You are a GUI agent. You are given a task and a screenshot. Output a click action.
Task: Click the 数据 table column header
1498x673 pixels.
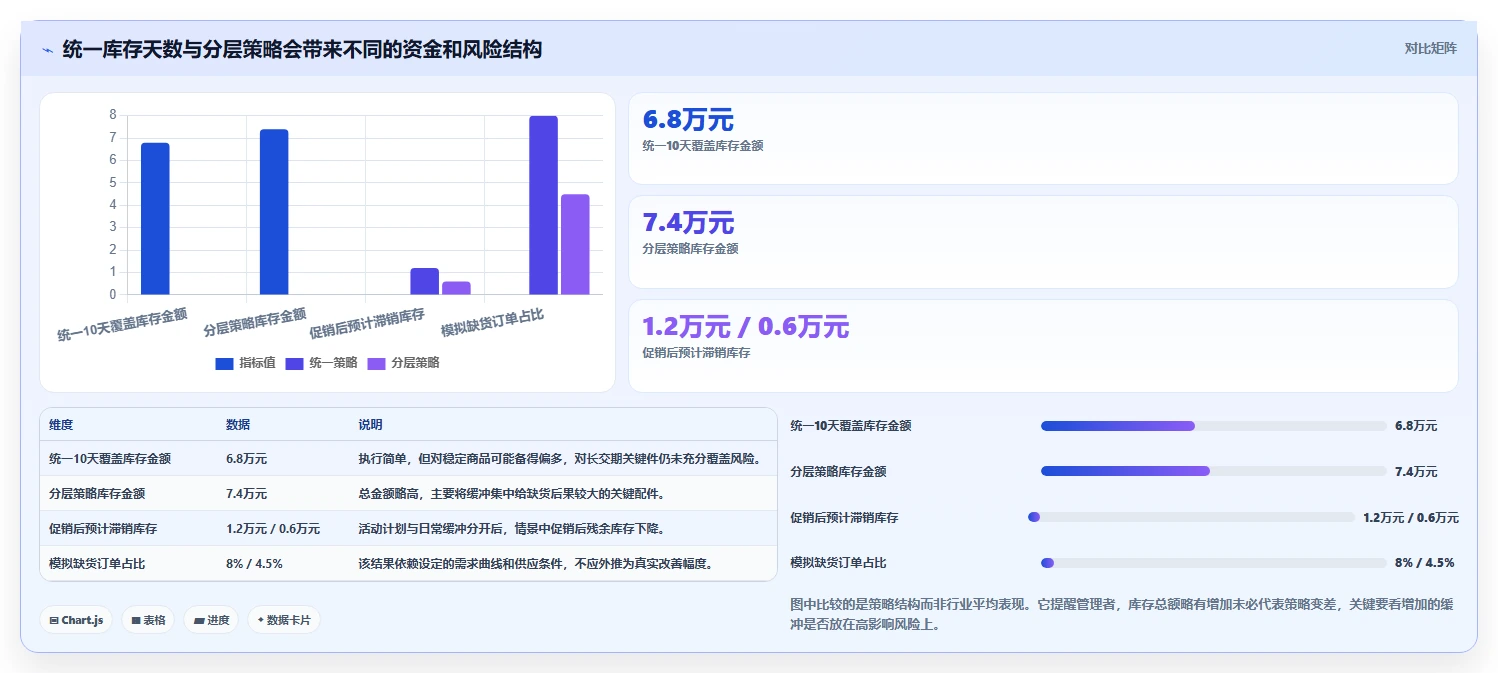[x=238, y=425]
